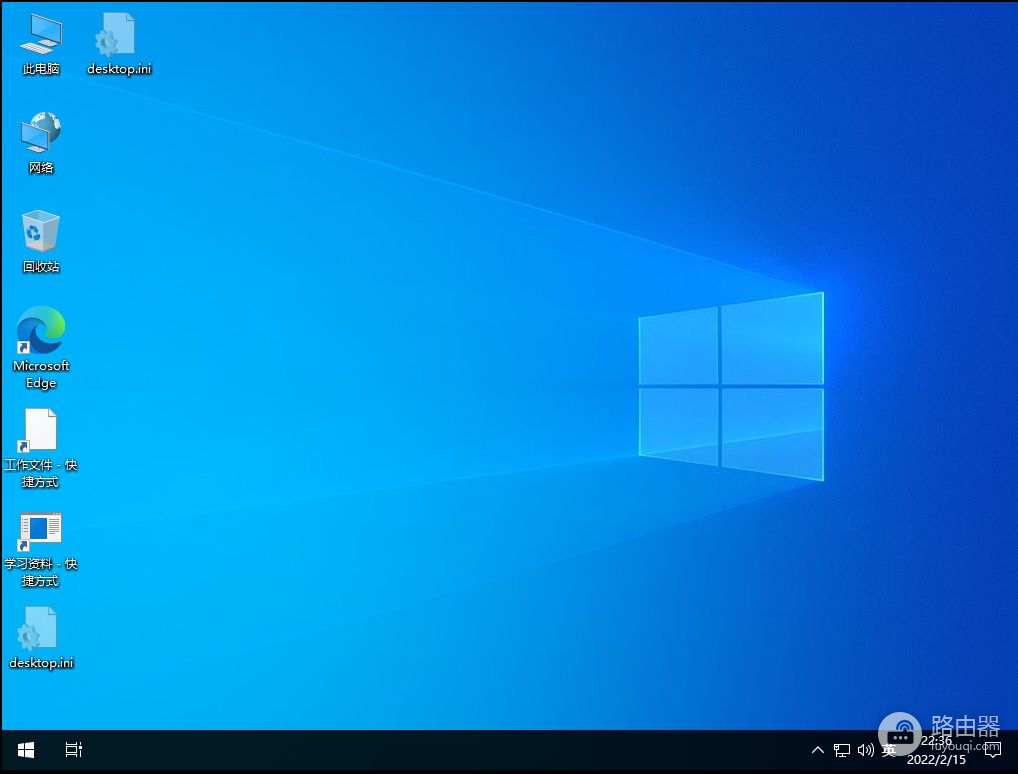Open the clock showing 2022/2/15

936,751
